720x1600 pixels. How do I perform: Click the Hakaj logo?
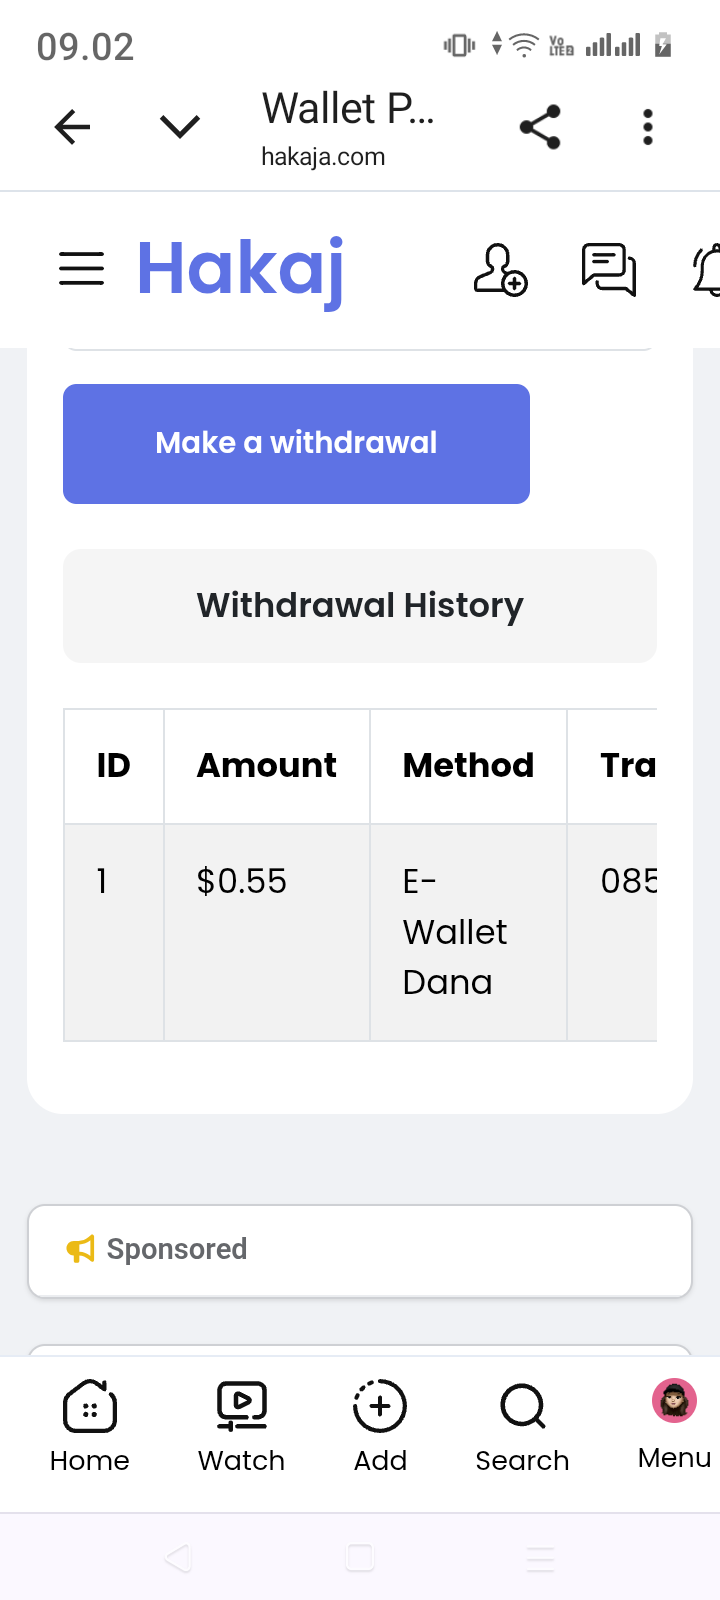point(241,270)
